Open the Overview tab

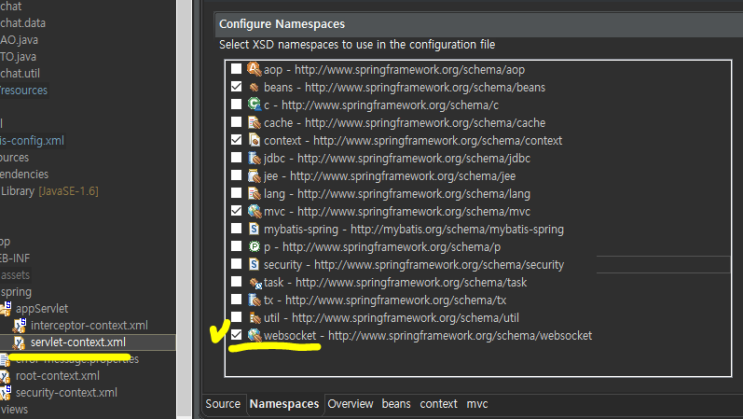click(x=350, y=404)
